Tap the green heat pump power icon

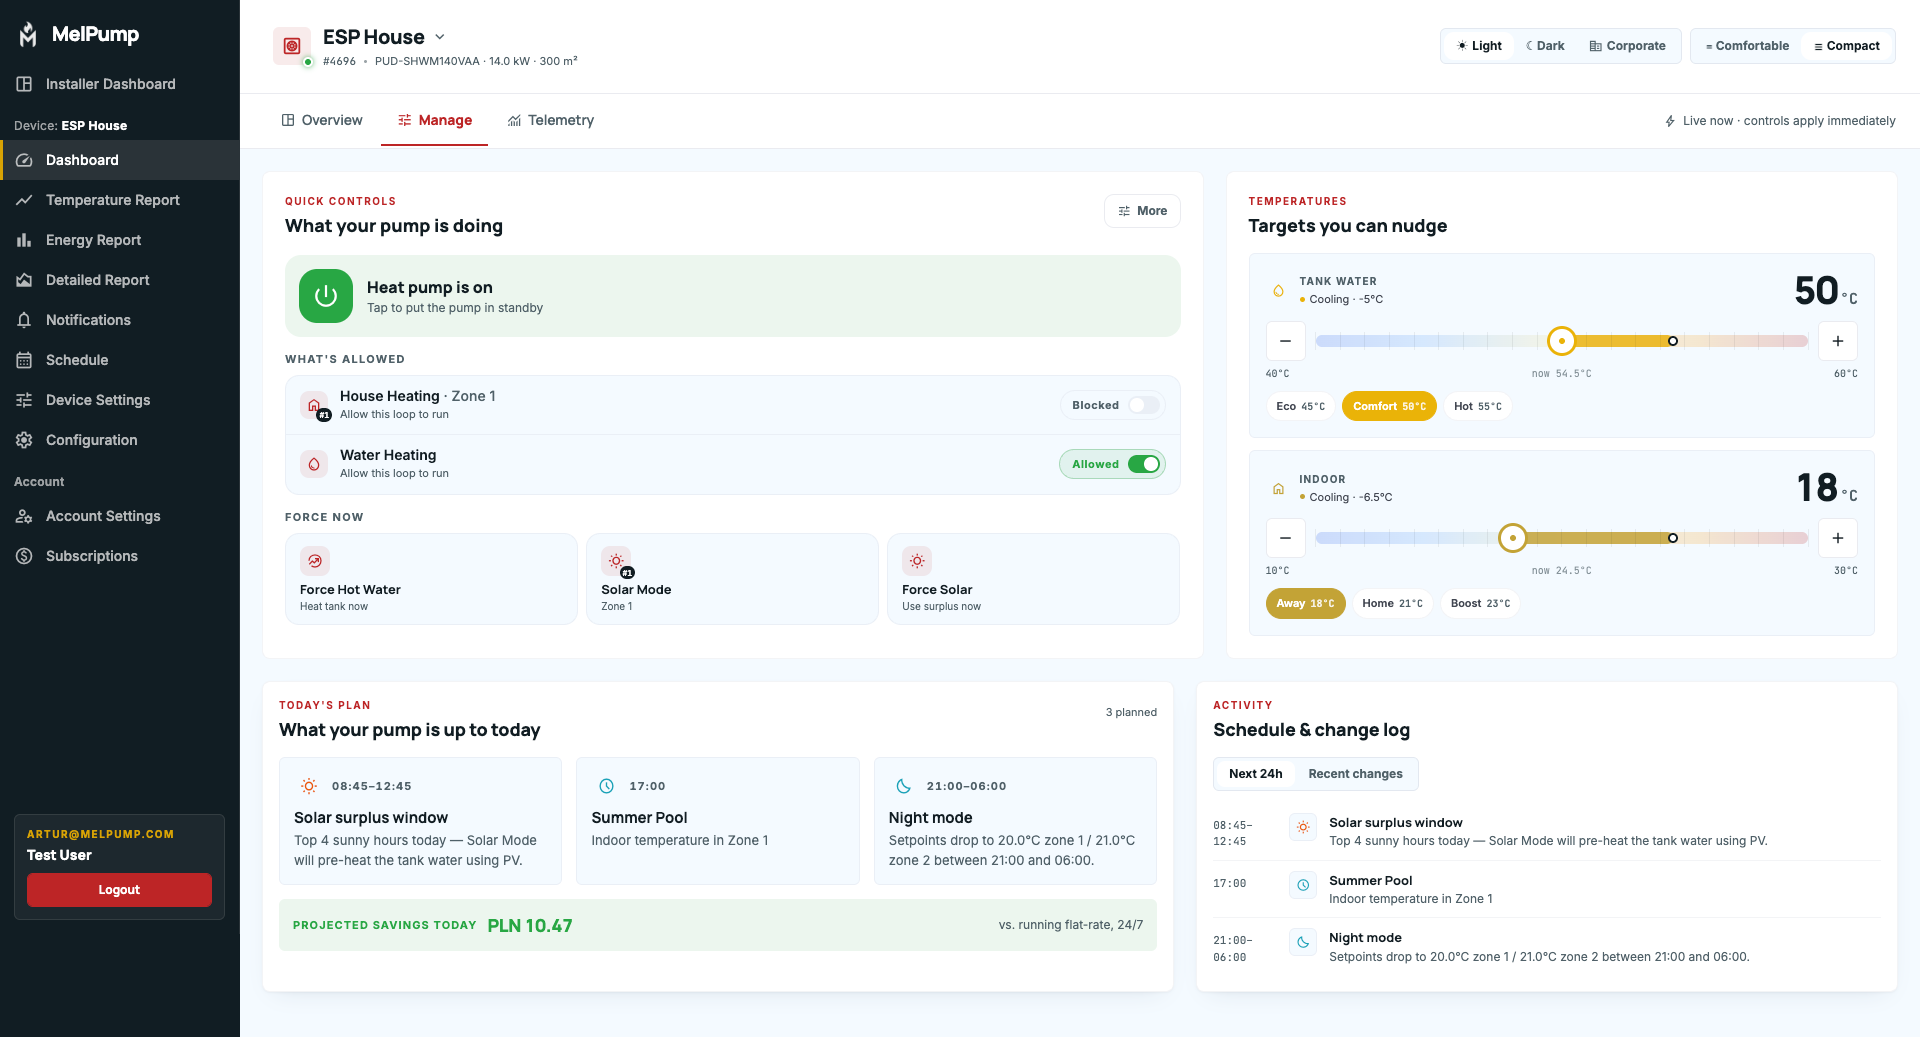tap(326, 296)
